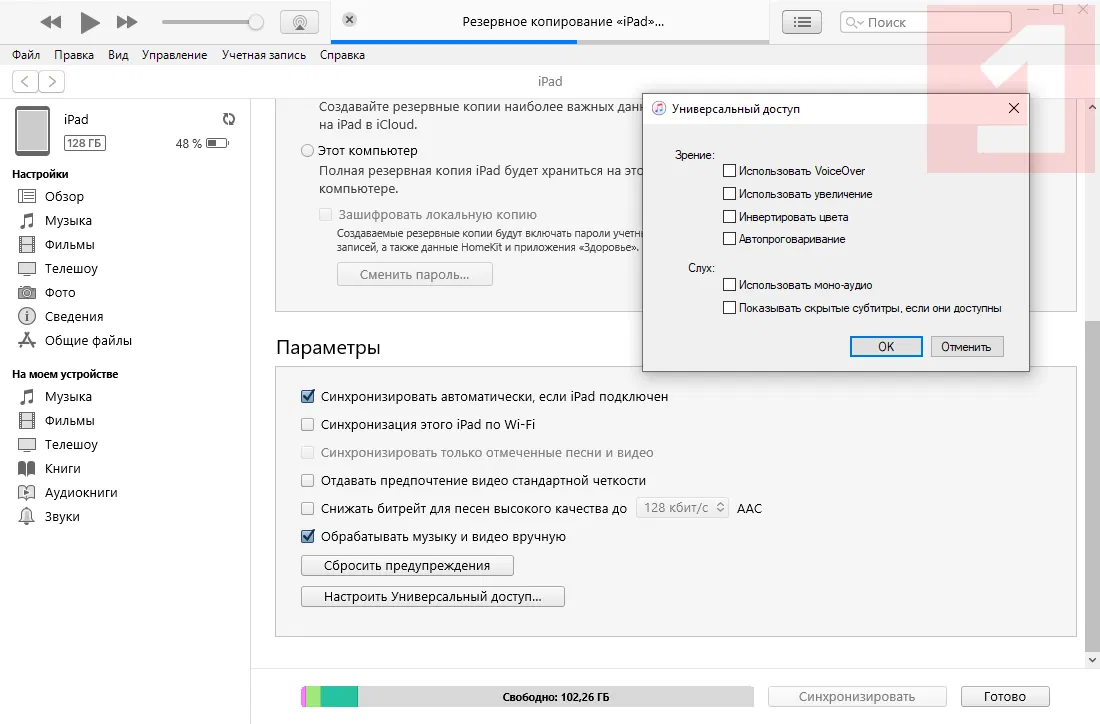This screenshot has width=1100, height=724.
Task: Check Показывать скрытые субтитры option
Action: click(x=730, y=308)
